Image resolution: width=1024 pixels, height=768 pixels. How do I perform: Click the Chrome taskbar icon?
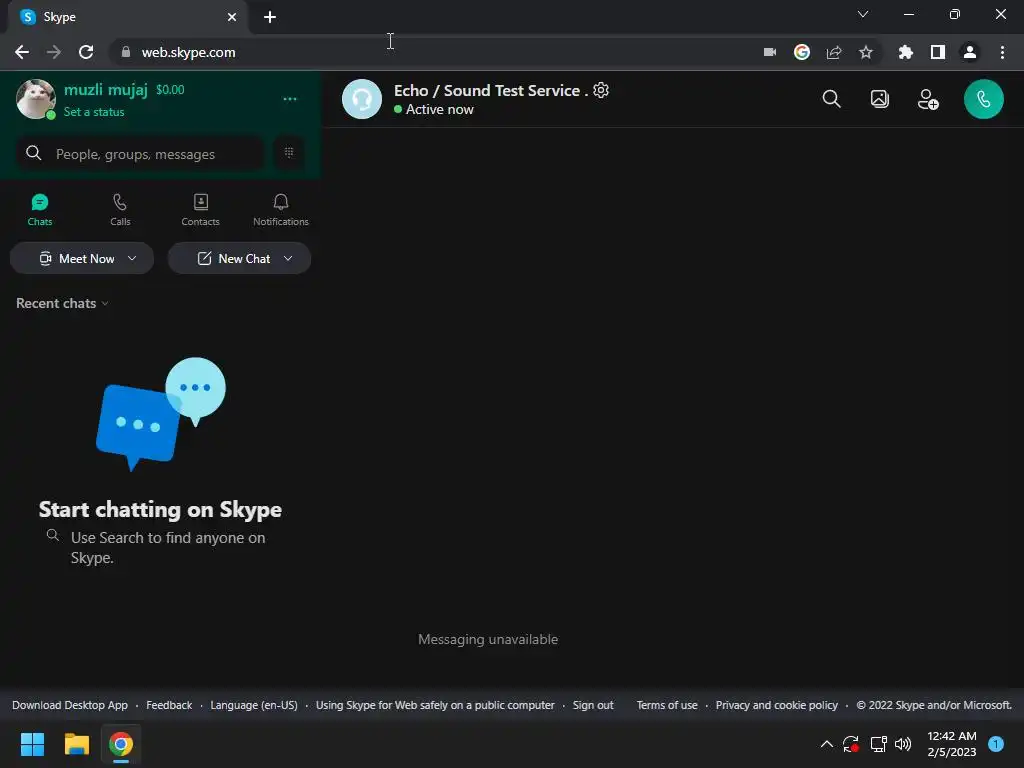coord(121,744)
